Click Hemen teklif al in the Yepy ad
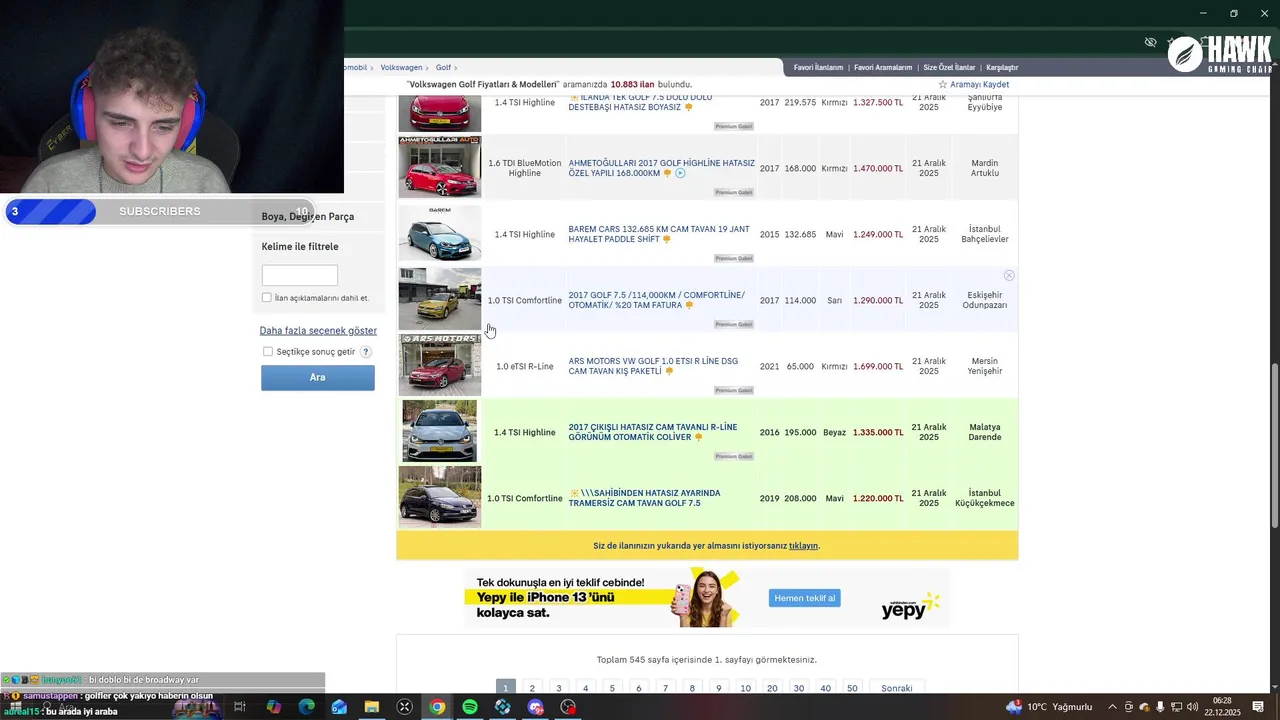 [x=805, y=598]
